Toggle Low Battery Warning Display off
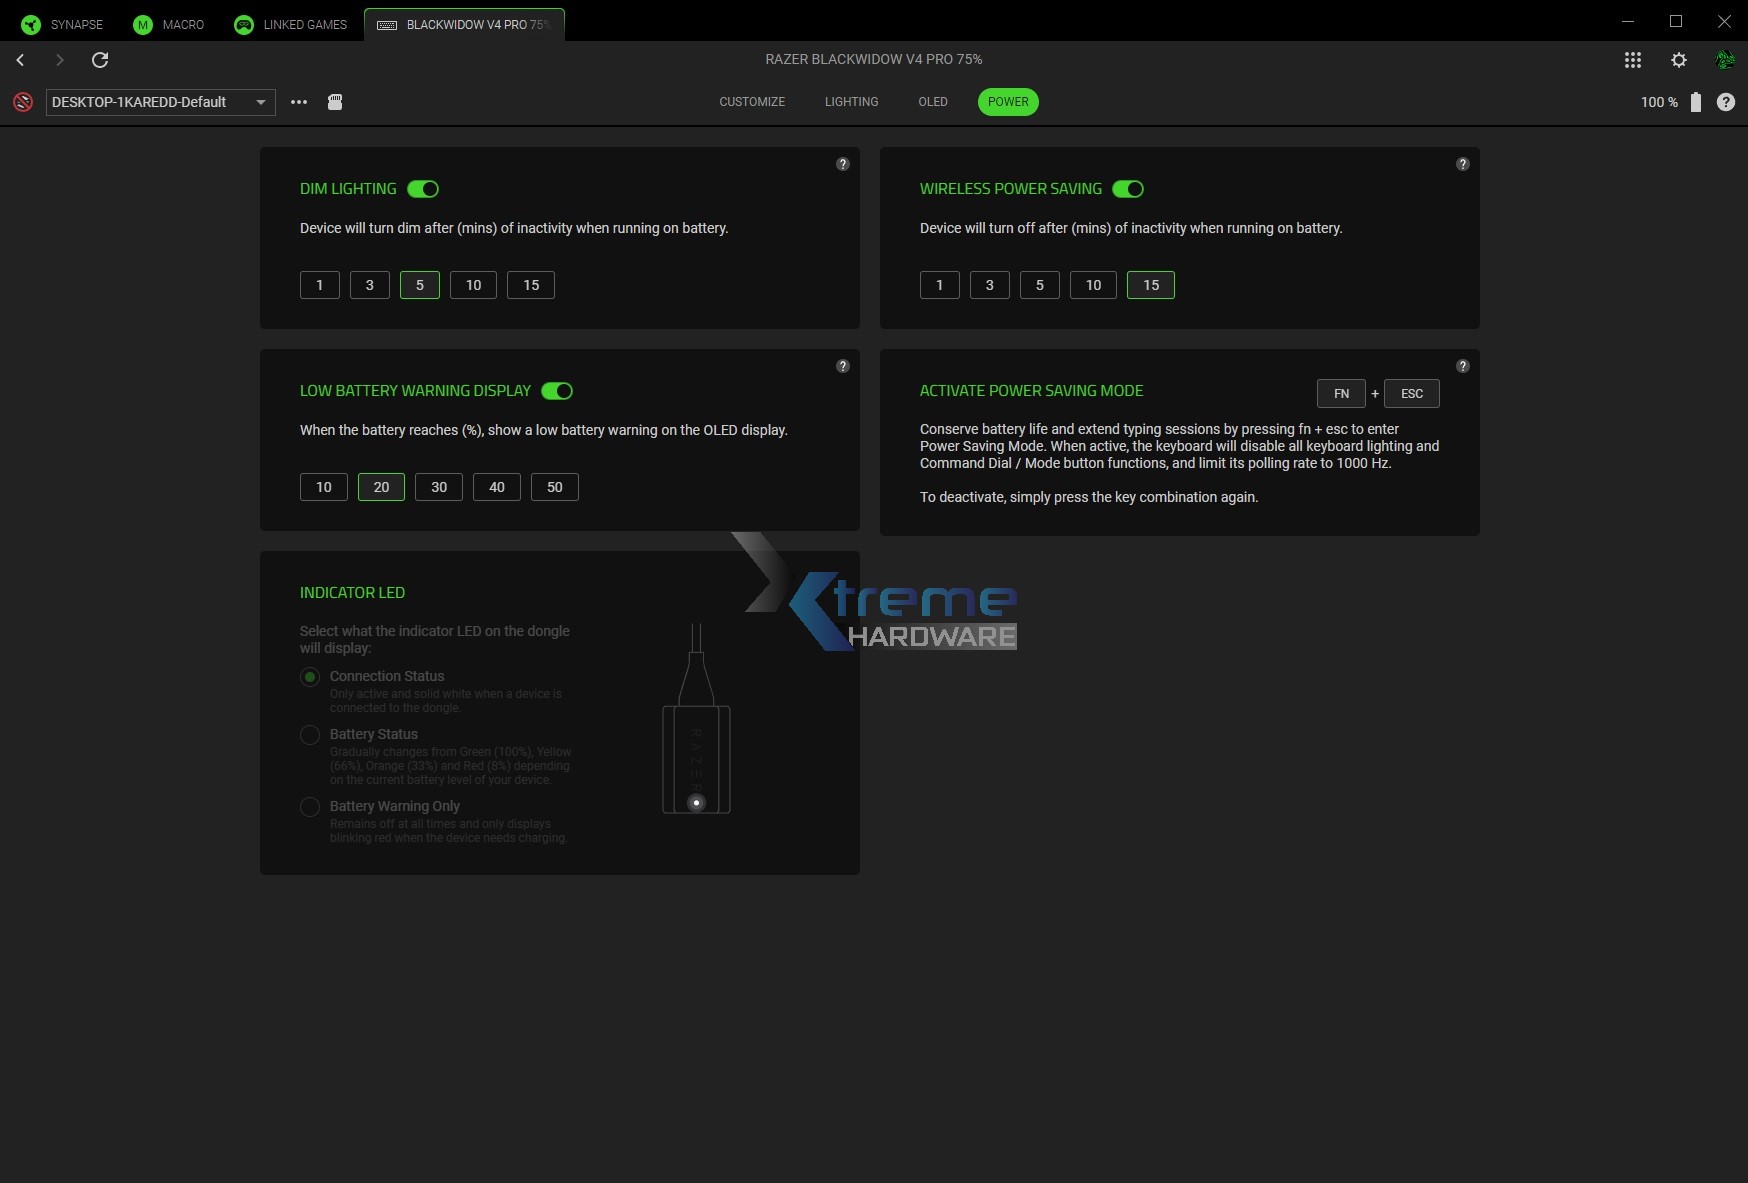 [x=557, y=391]
